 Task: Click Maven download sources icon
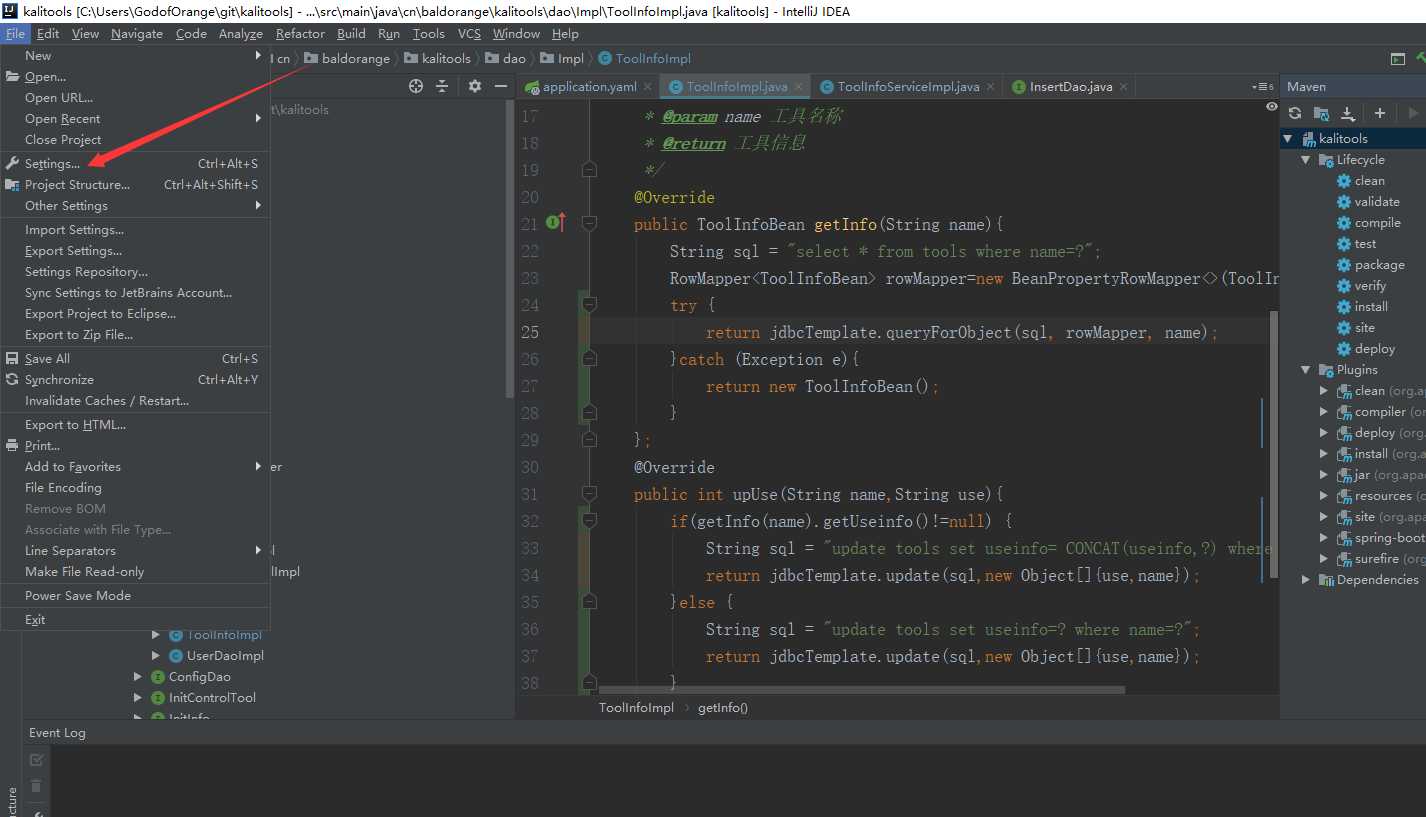click(x=1347, y=113)
